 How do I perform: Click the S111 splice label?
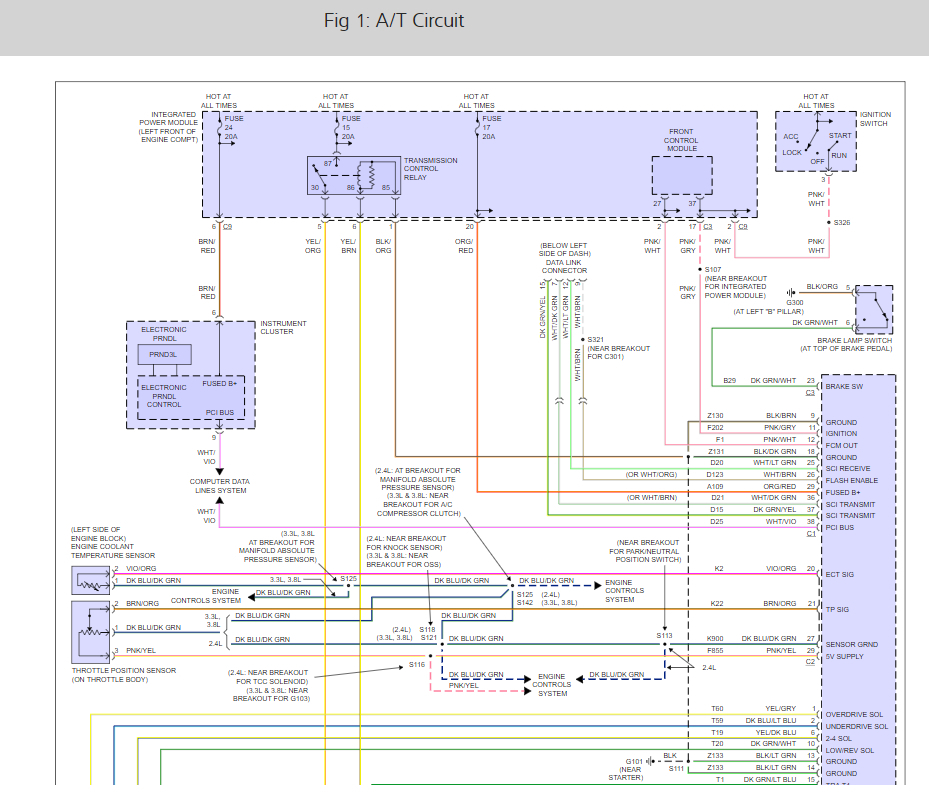coord(676,769)
